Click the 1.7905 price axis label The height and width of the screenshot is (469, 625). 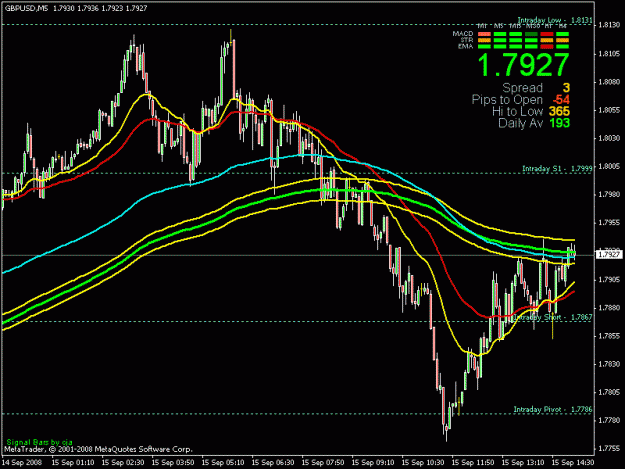point(609,279)
